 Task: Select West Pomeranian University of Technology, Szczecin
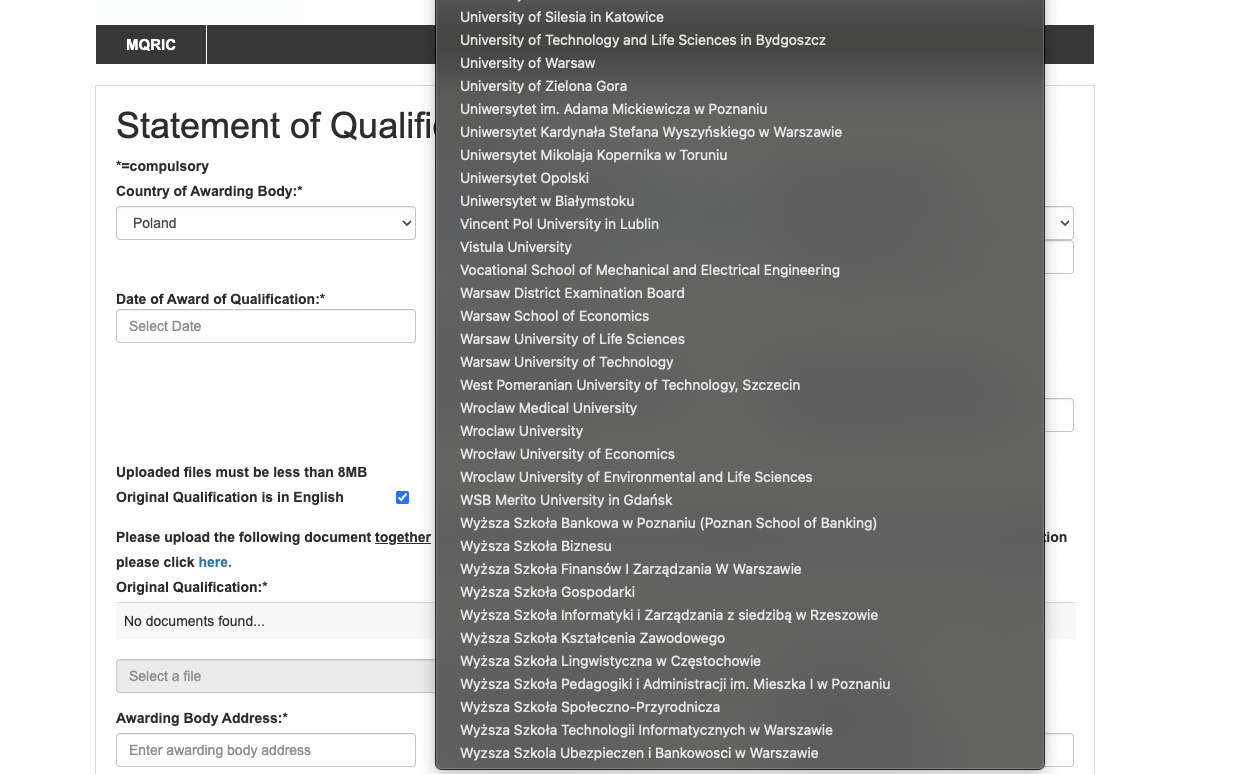[740, 385]
